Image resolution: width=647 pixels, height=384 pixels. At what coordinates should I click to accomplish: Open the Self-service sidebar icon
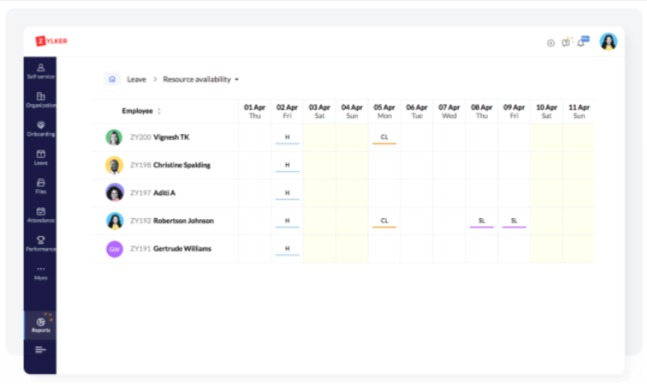(40, 71)
